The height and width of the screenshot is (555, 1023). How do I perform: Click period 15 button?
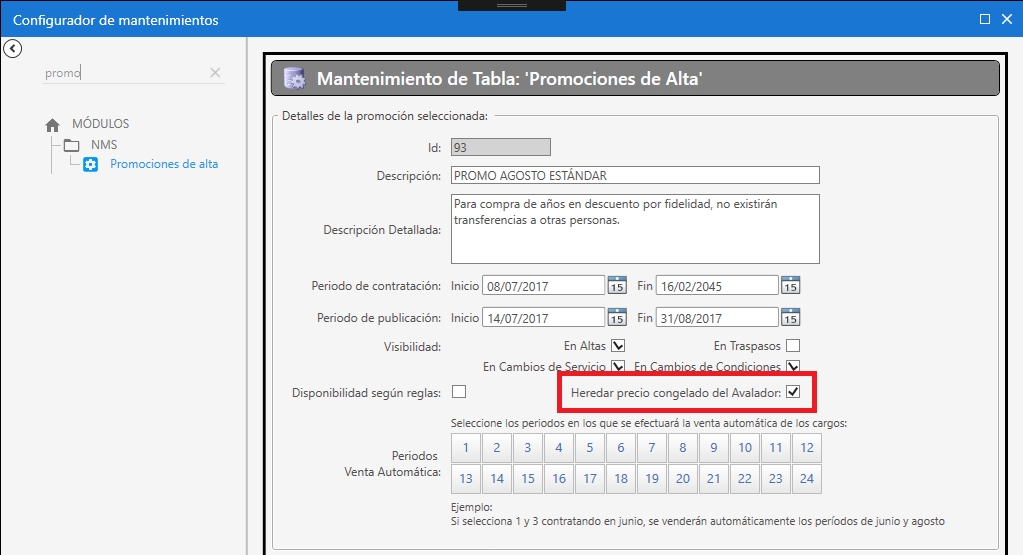528,479
